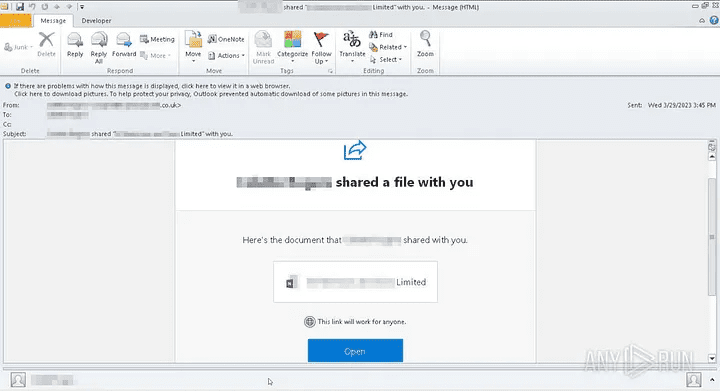Viewport: 720px width, 391px height.
Task: Open the Follow Up flag menu
Action: pyautogui.click(x=321, y=48)
